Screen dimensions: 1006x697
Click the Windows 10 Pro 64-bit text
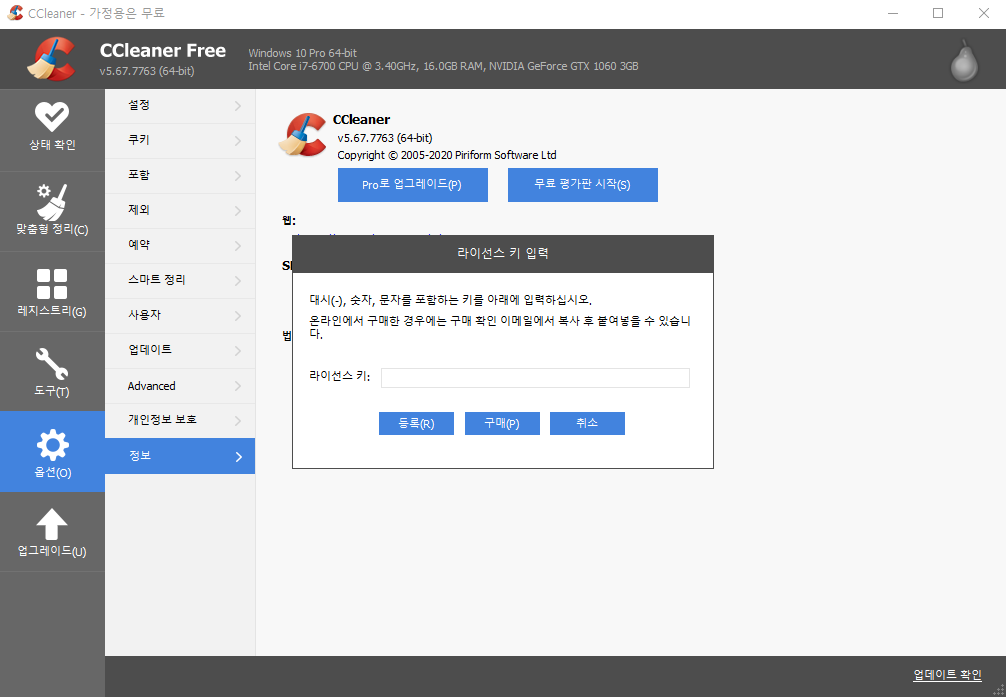pos(303,53)
